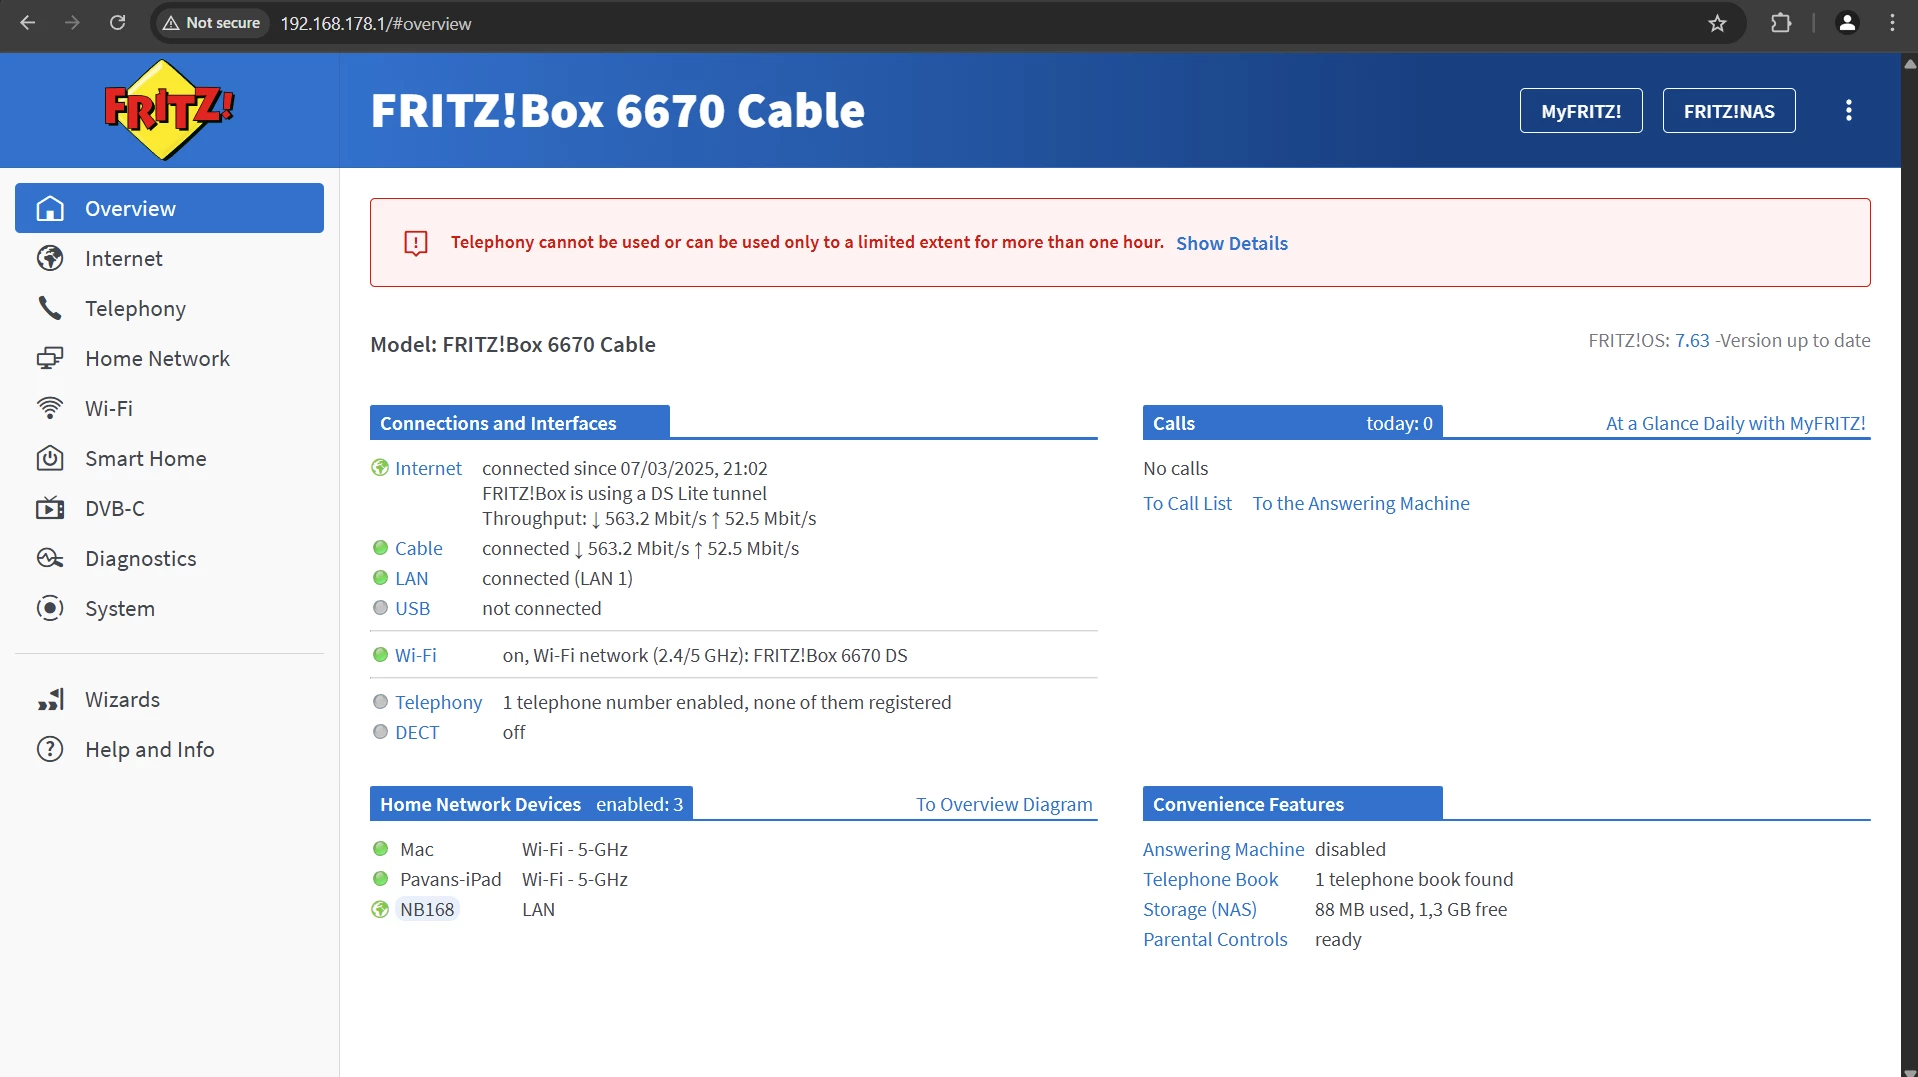The height and width of the screenshot is (1077, 1918).
Task: Open the Internet menu item
Action: pos(169,258)
